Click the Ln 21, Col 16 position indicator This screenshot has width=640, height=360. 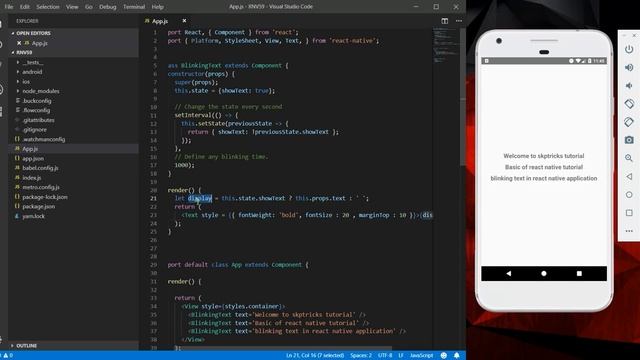(x=315, y=356)
